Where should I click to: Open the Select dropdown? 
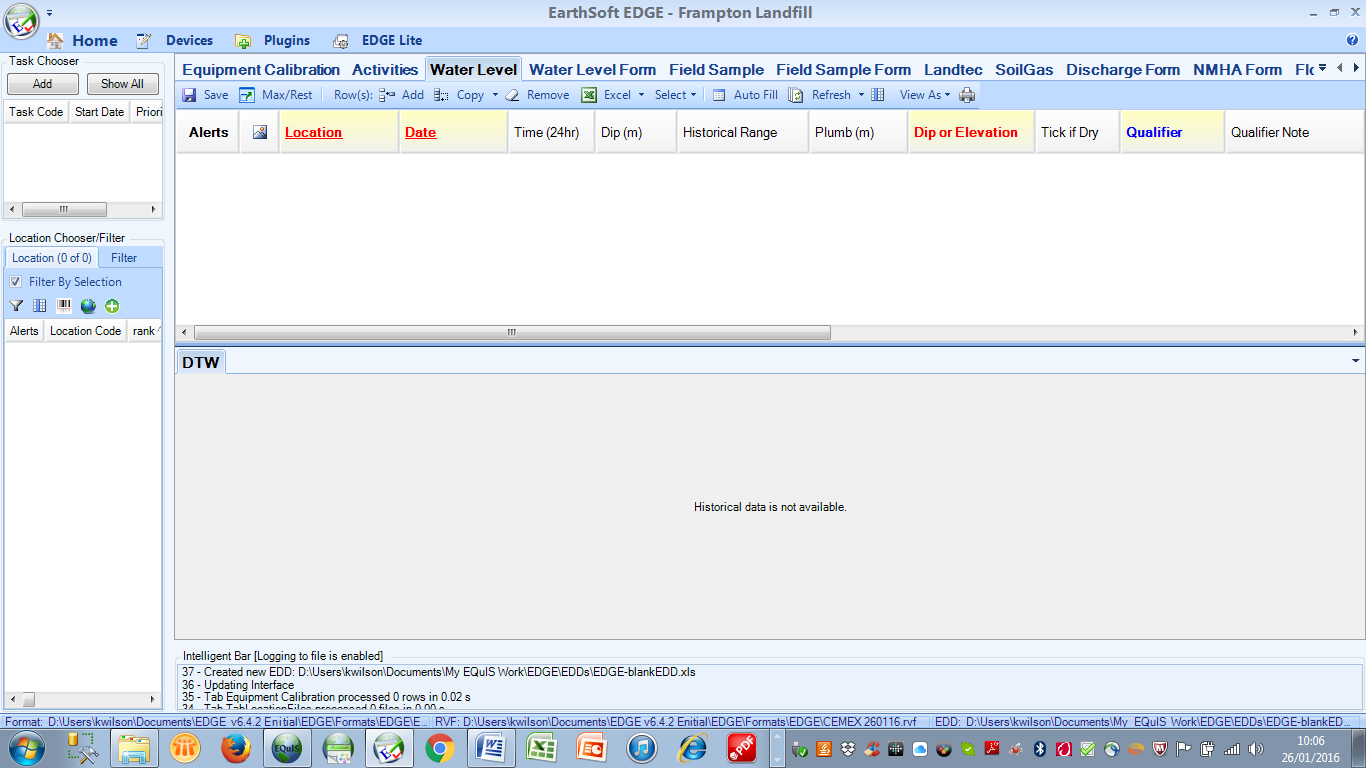click(676, 95)
